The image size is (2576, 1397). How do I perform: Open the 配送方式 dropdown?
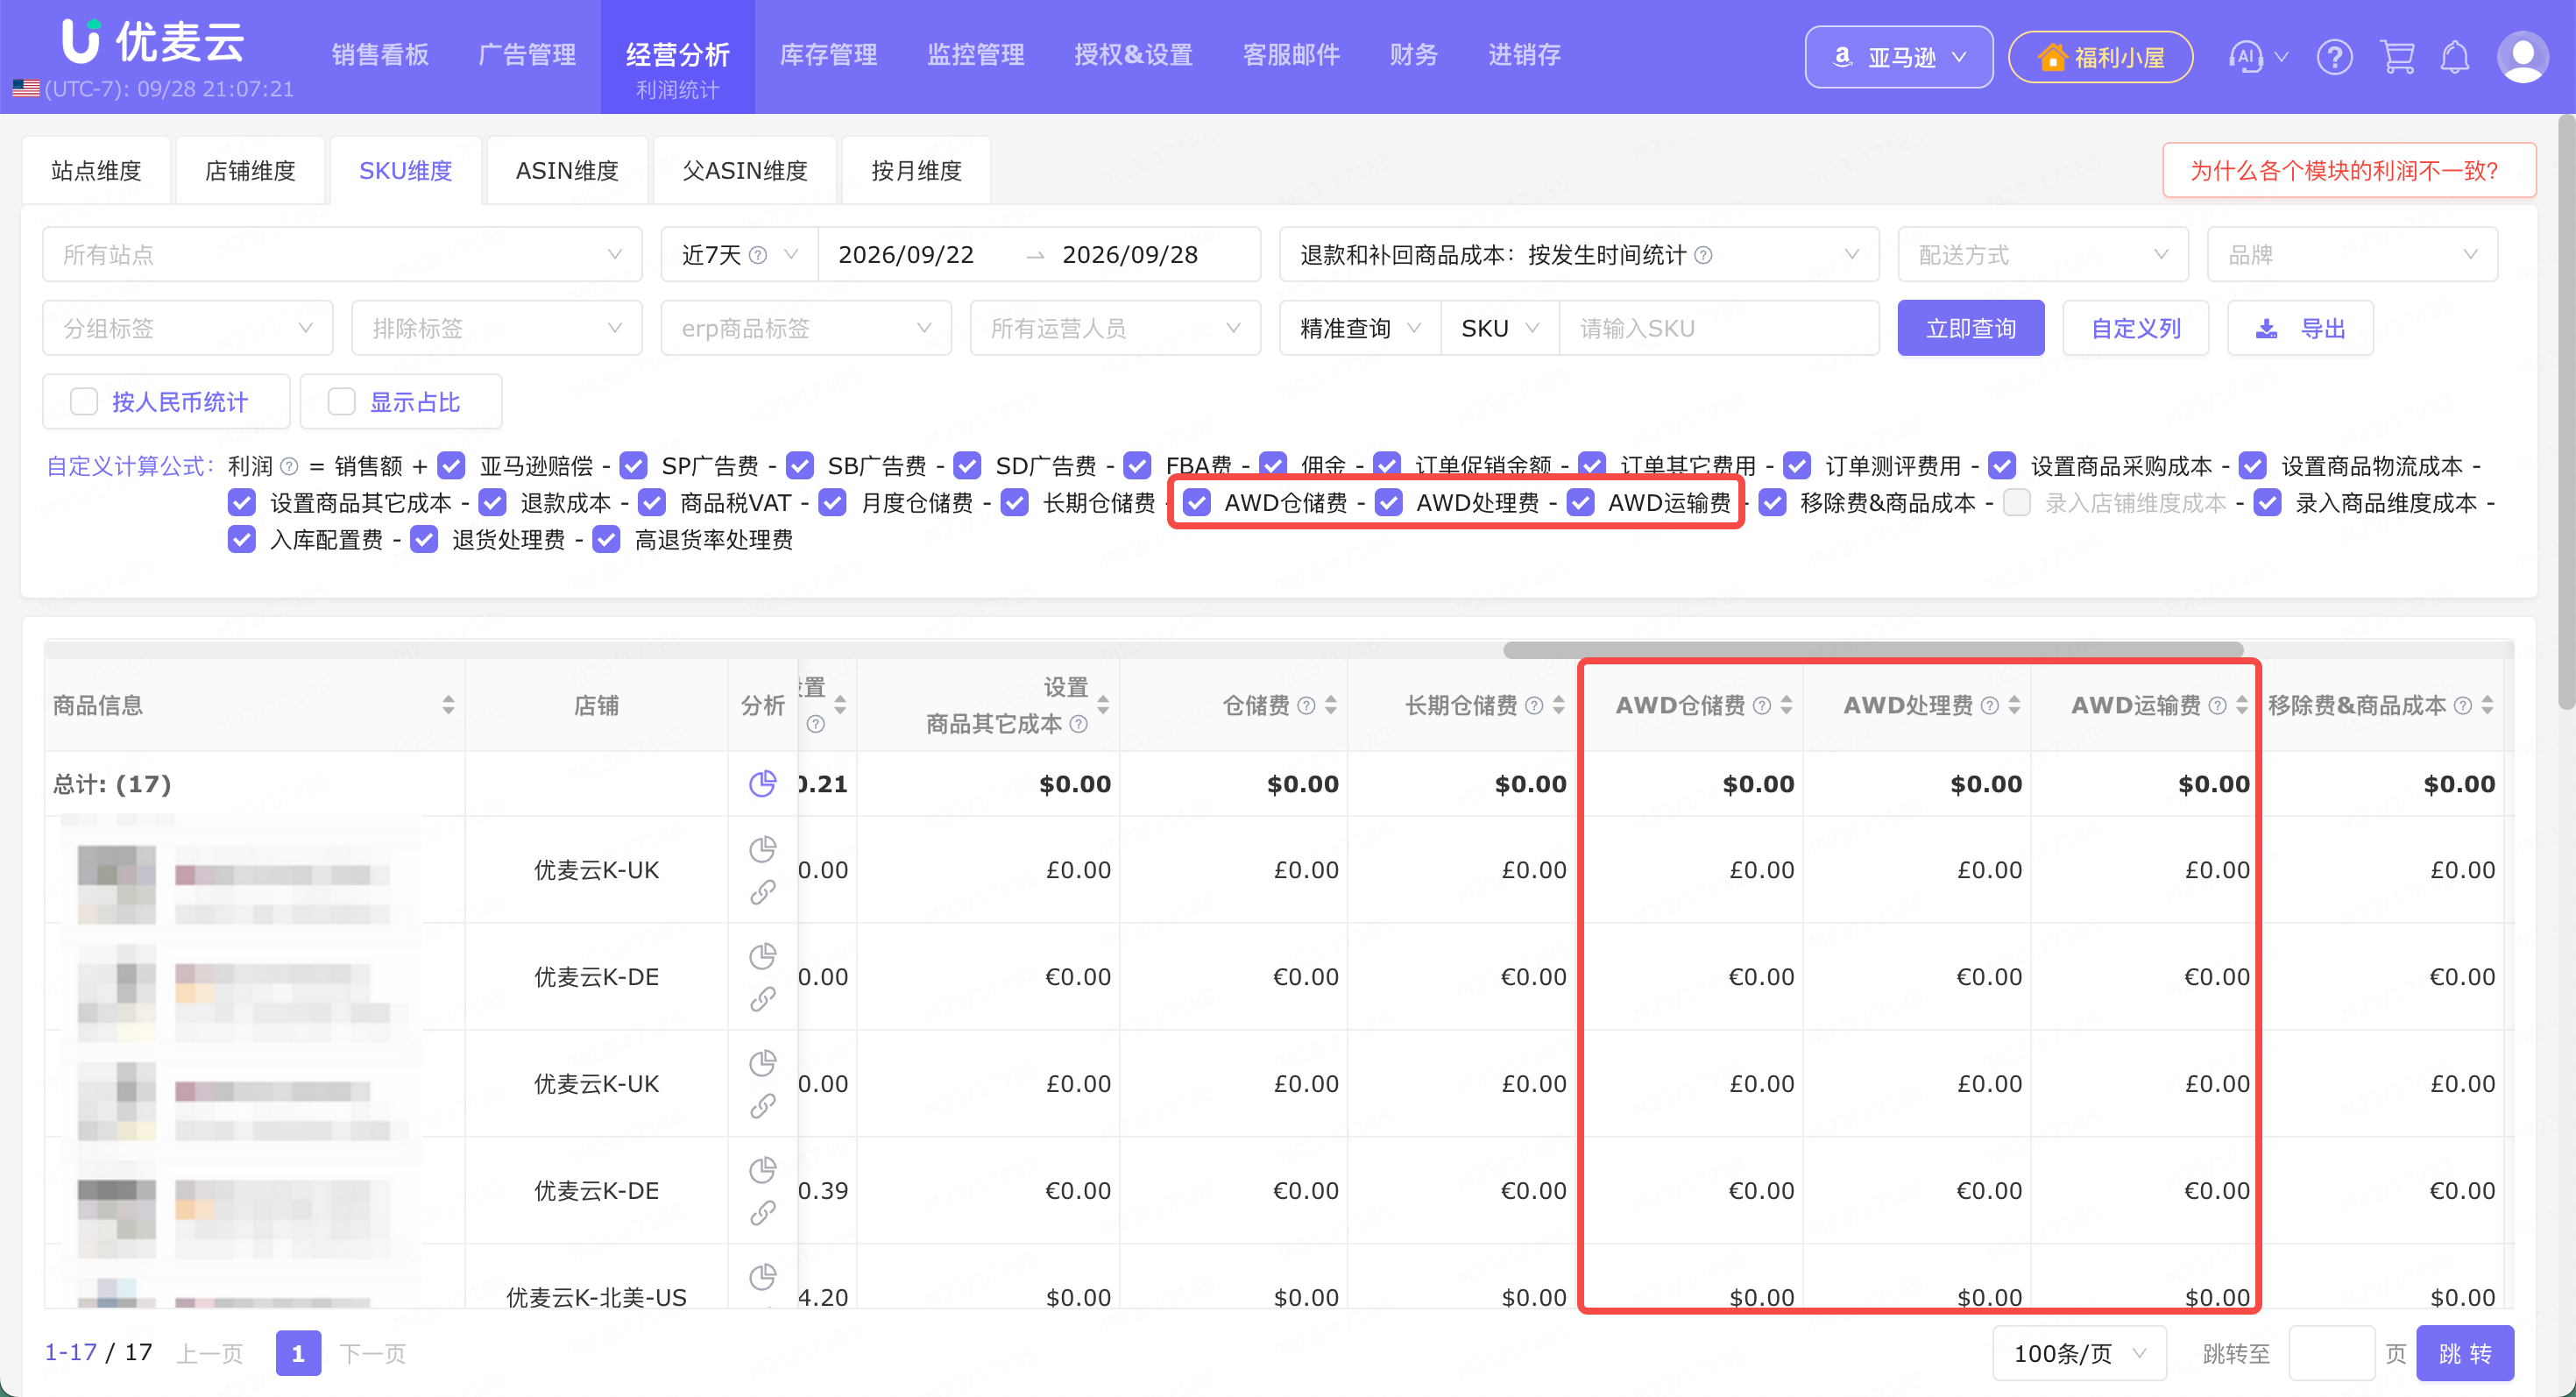(x=2043, y=255)
